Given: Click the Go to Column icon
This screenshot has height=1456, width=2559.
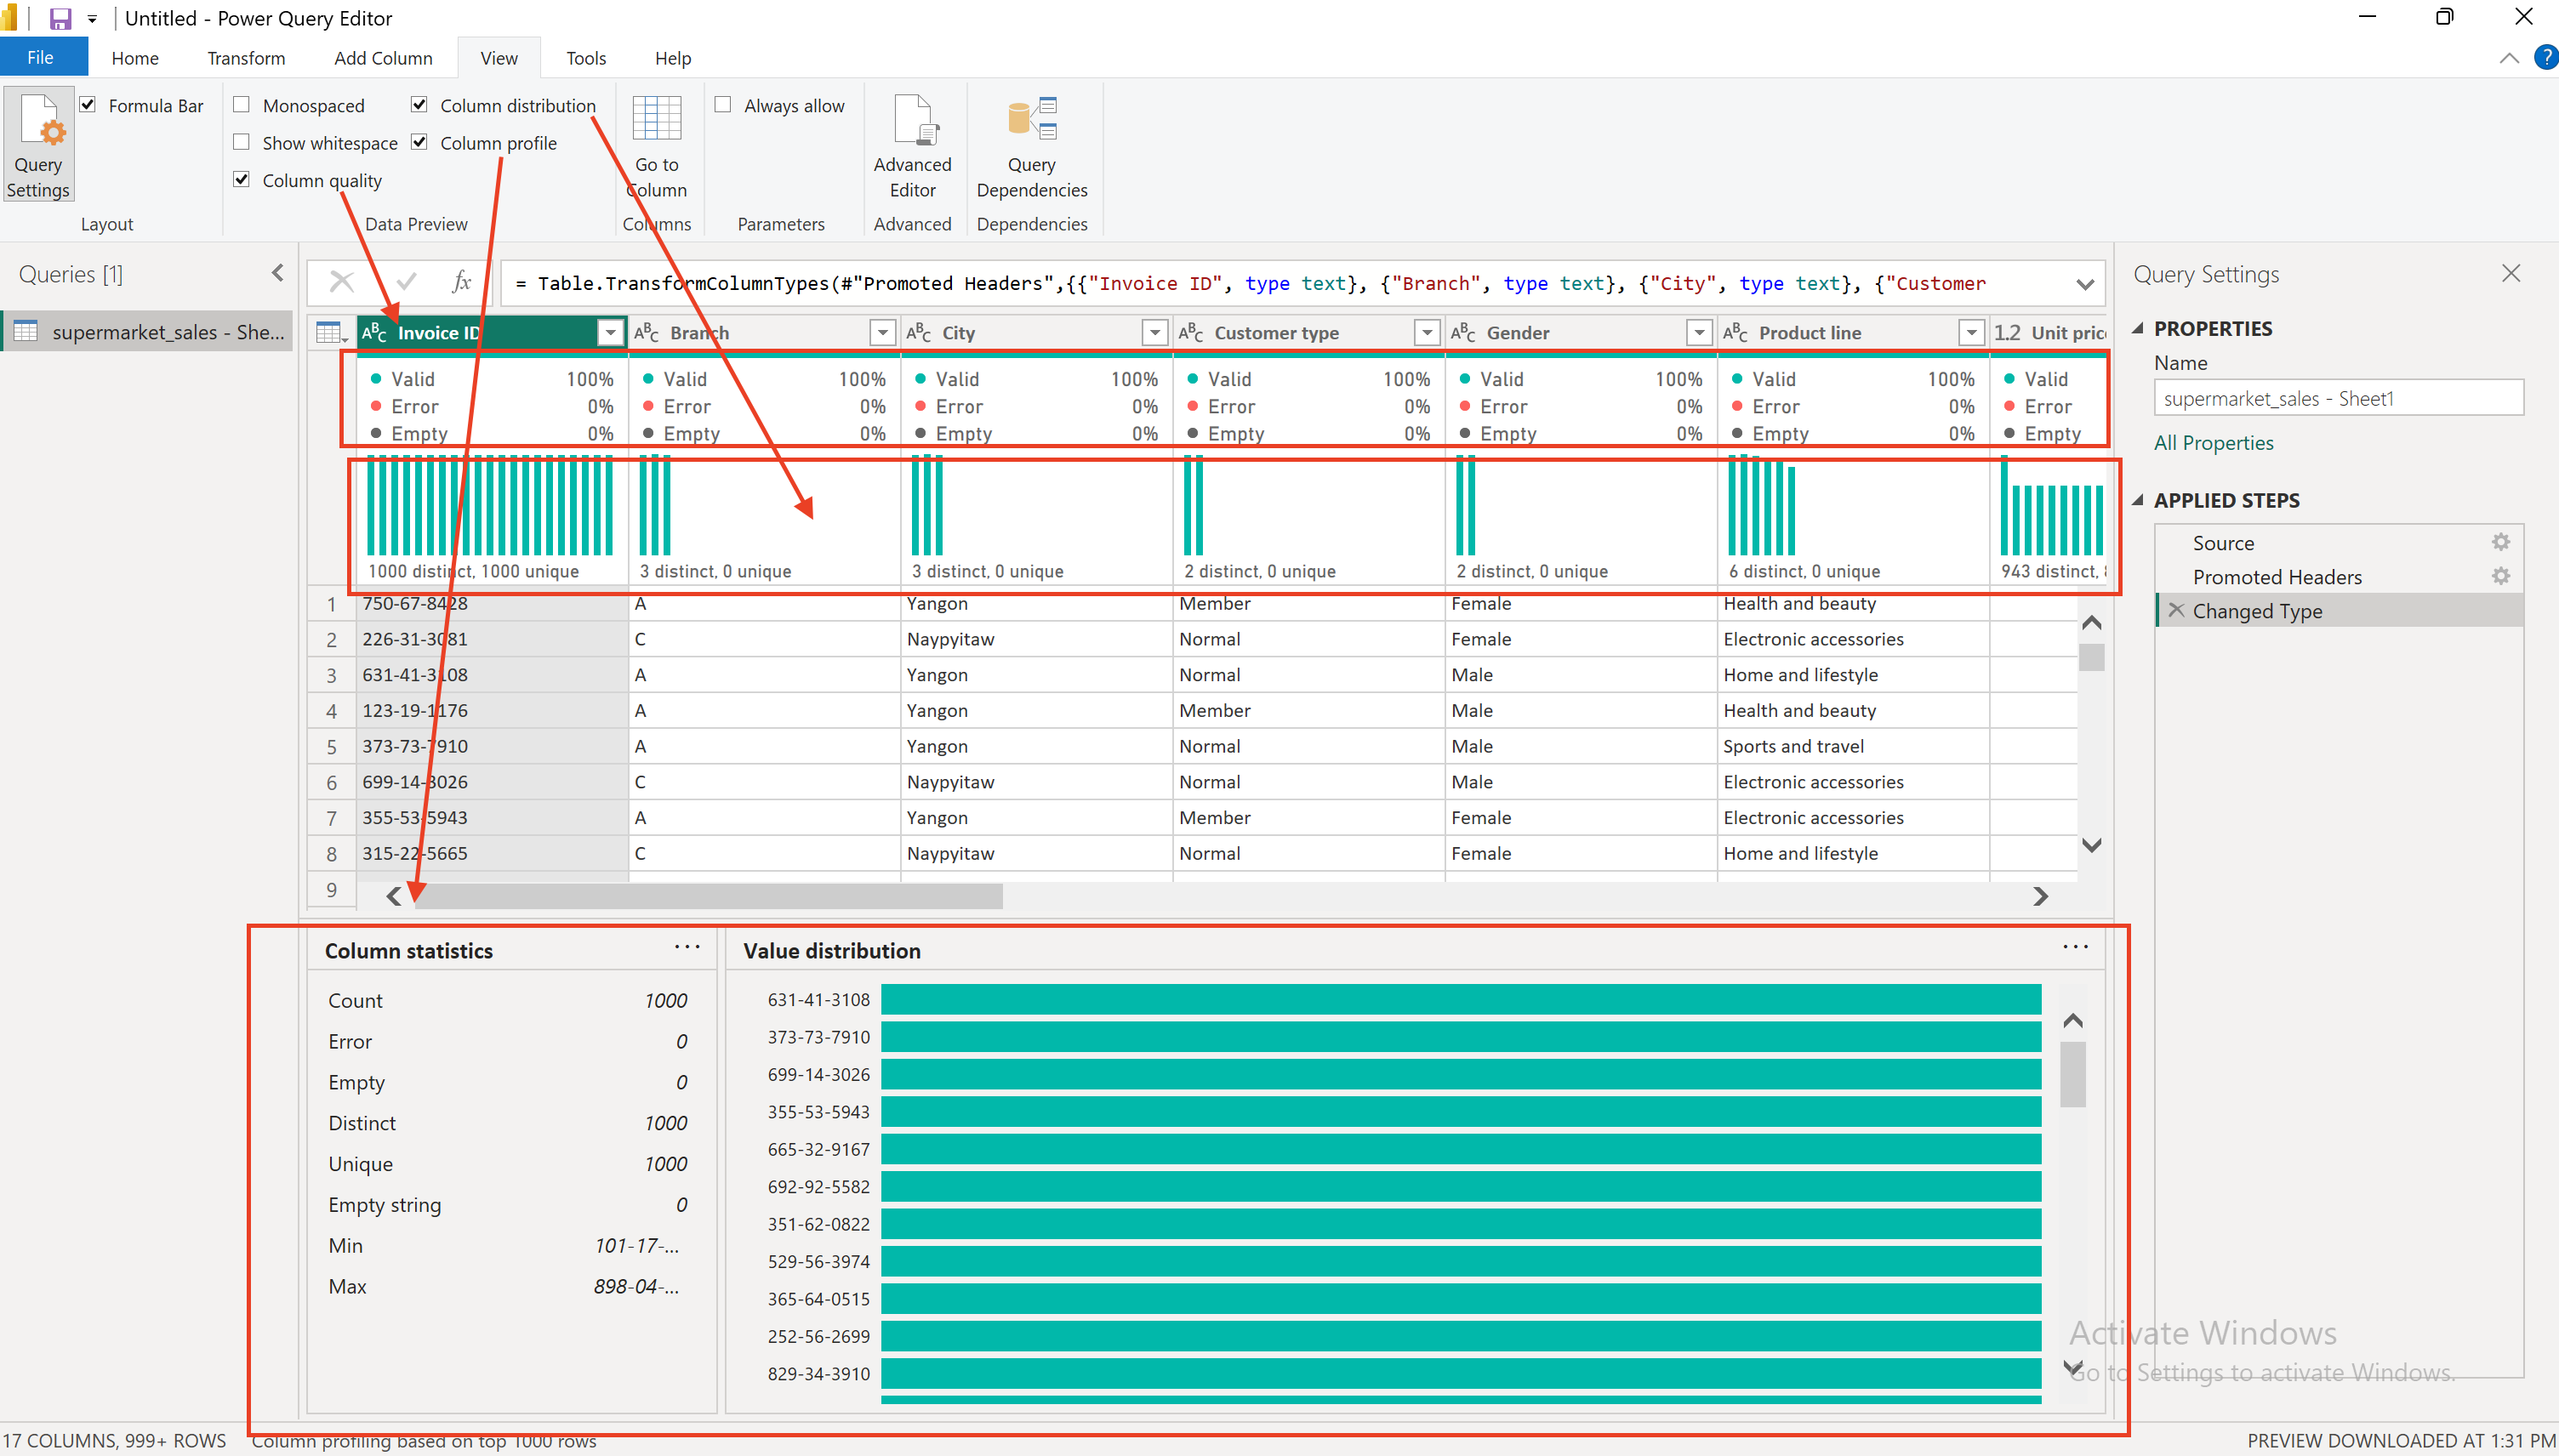Looking at the screenshot, I should pos(657,118).
